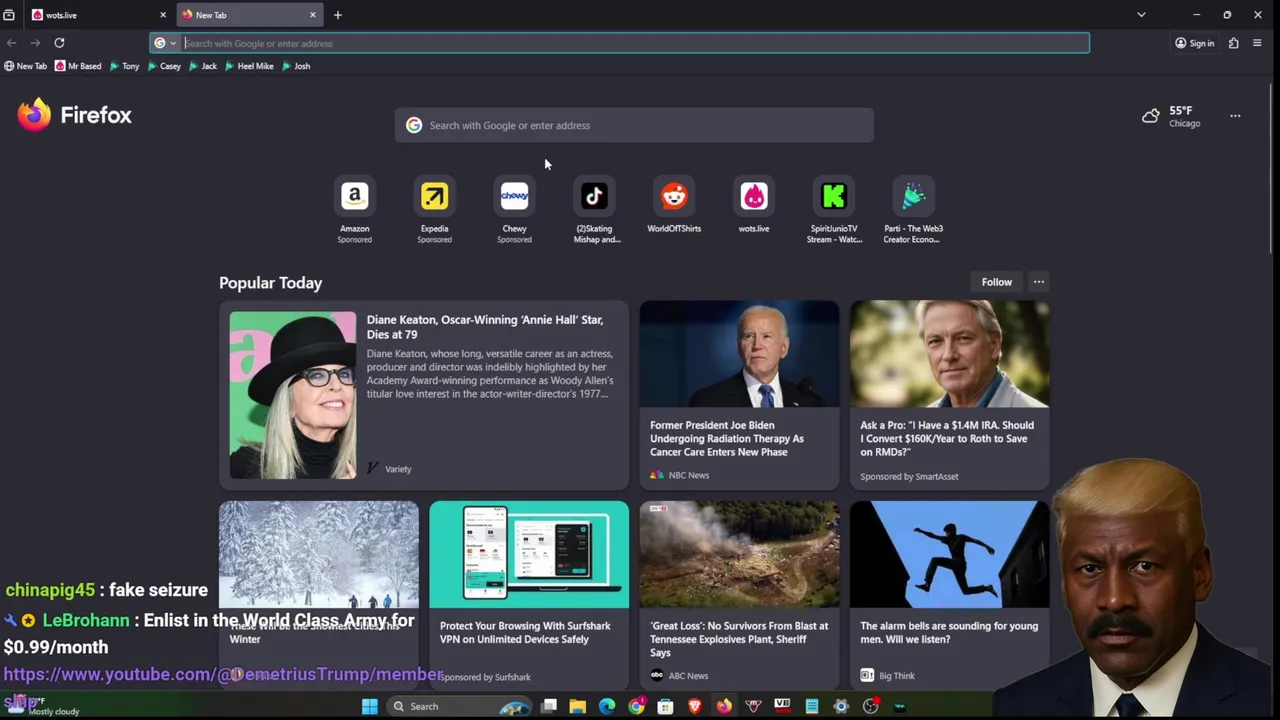This screenshot has height=720, width=1280.
Task: Close the wots.live tab
Action: click(x=163, y=15)
